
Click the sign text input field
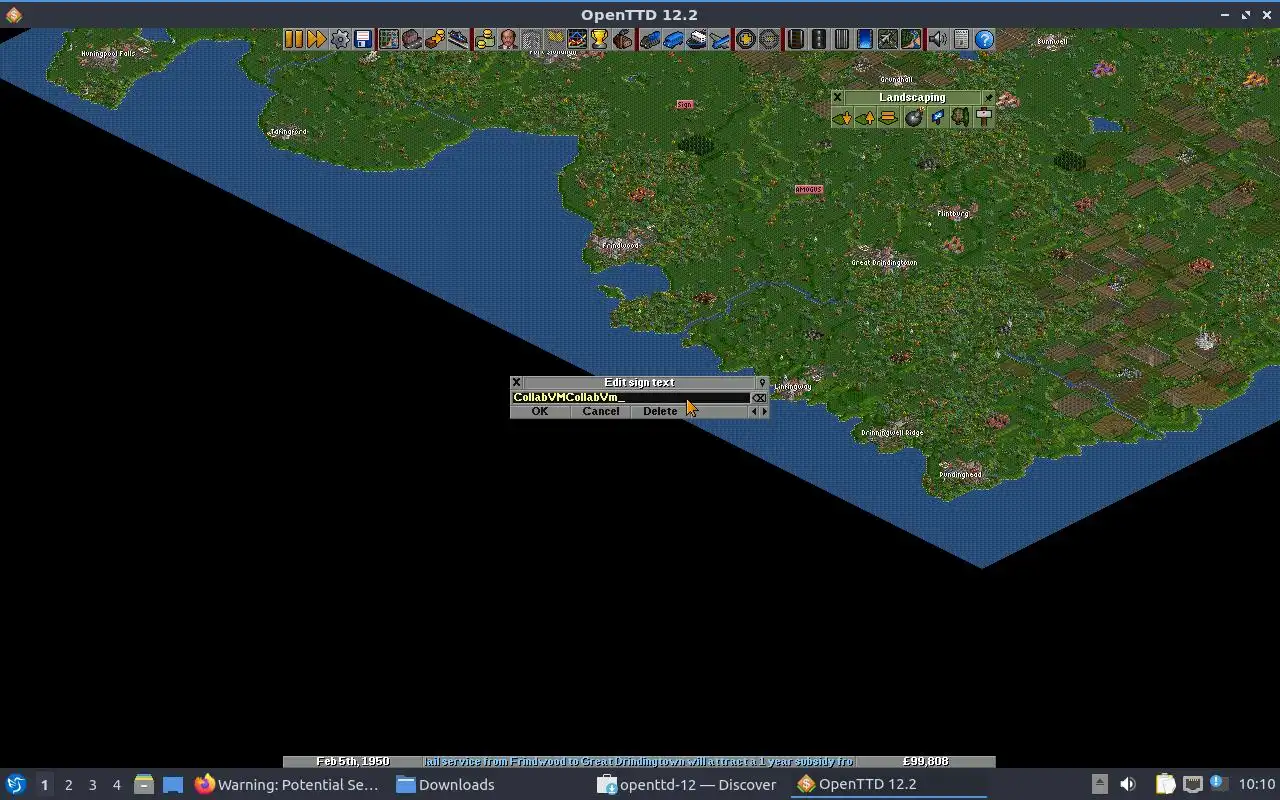[x=631, y=397]
